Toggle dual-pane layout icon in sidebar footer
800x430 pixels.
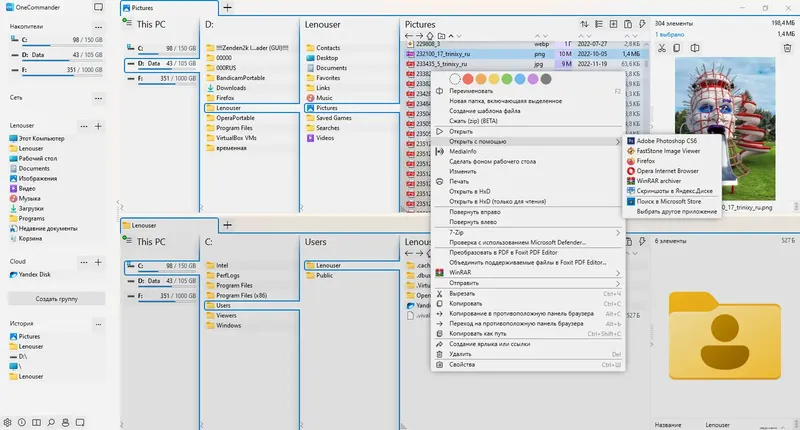pos(37,422)
